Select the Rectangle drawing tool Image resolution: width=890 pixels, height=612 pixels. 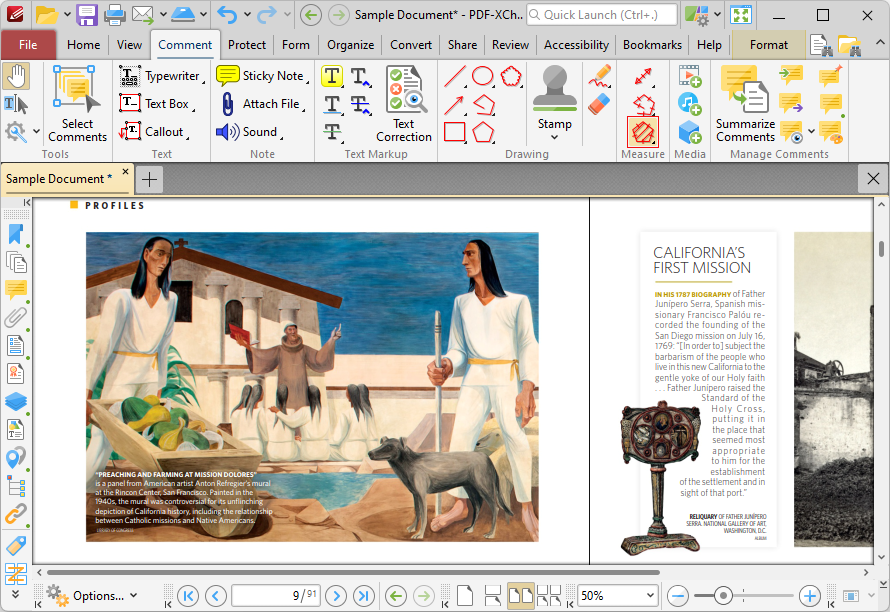tap(455, 132)
